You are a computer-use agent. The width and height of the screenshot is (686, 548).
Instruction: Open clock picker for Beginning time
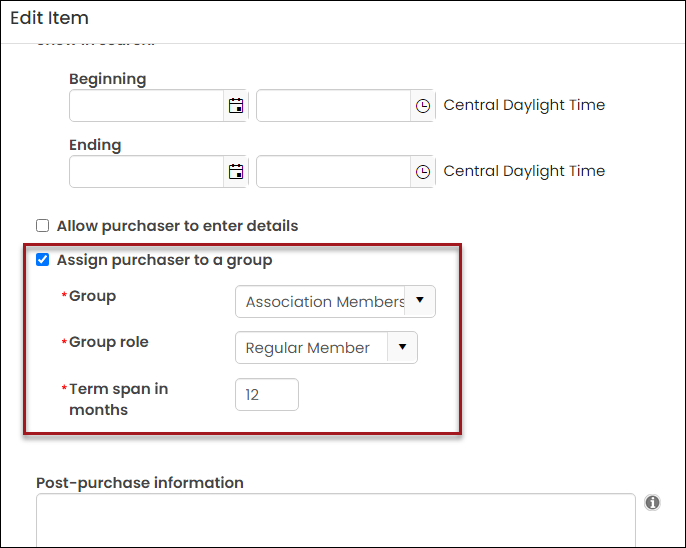[423, 106]
